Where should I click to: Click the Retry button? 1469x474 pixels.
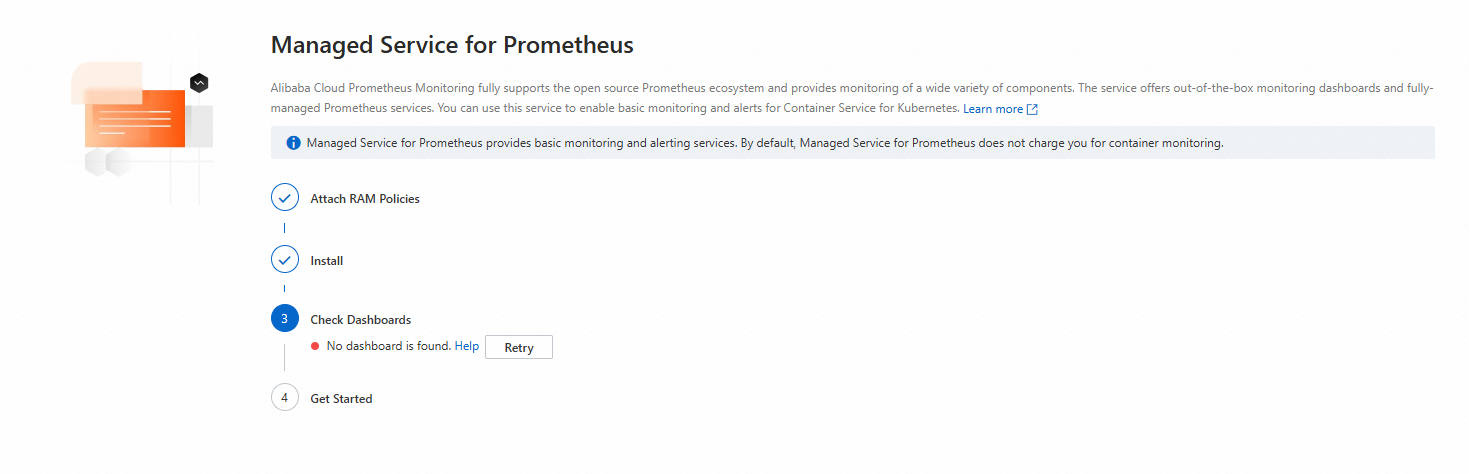click(x=519, y=347)
